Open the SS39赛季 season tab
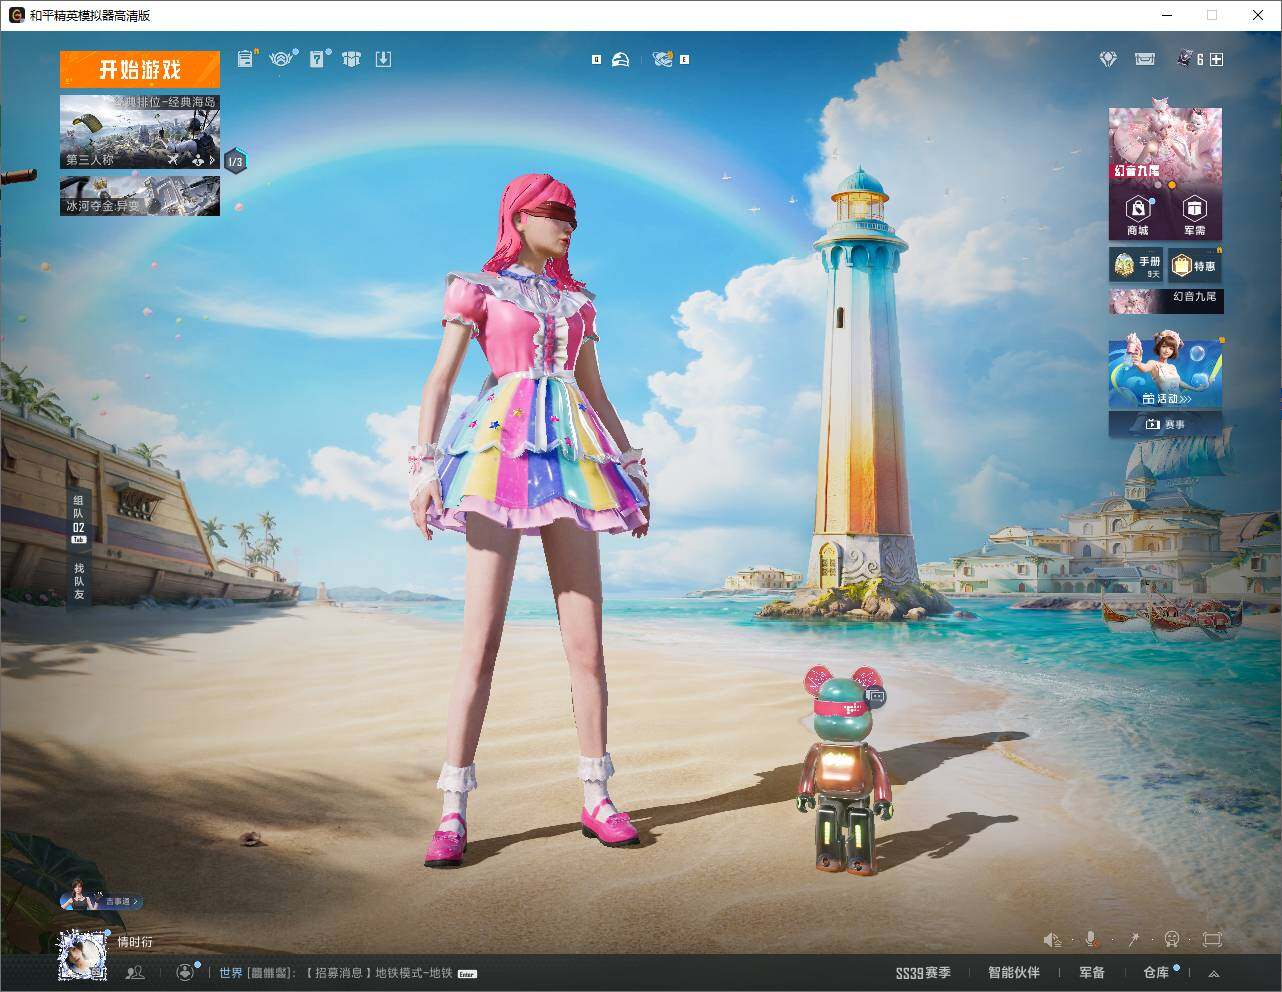This screenshot has width=1282, height=992. coord(923,972)
